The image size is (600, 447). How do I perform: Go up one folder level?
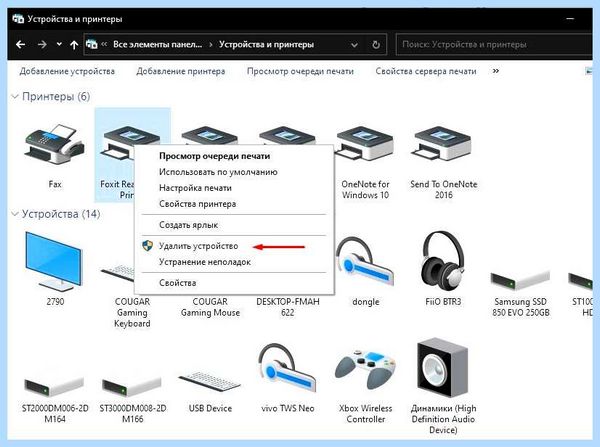74,45
